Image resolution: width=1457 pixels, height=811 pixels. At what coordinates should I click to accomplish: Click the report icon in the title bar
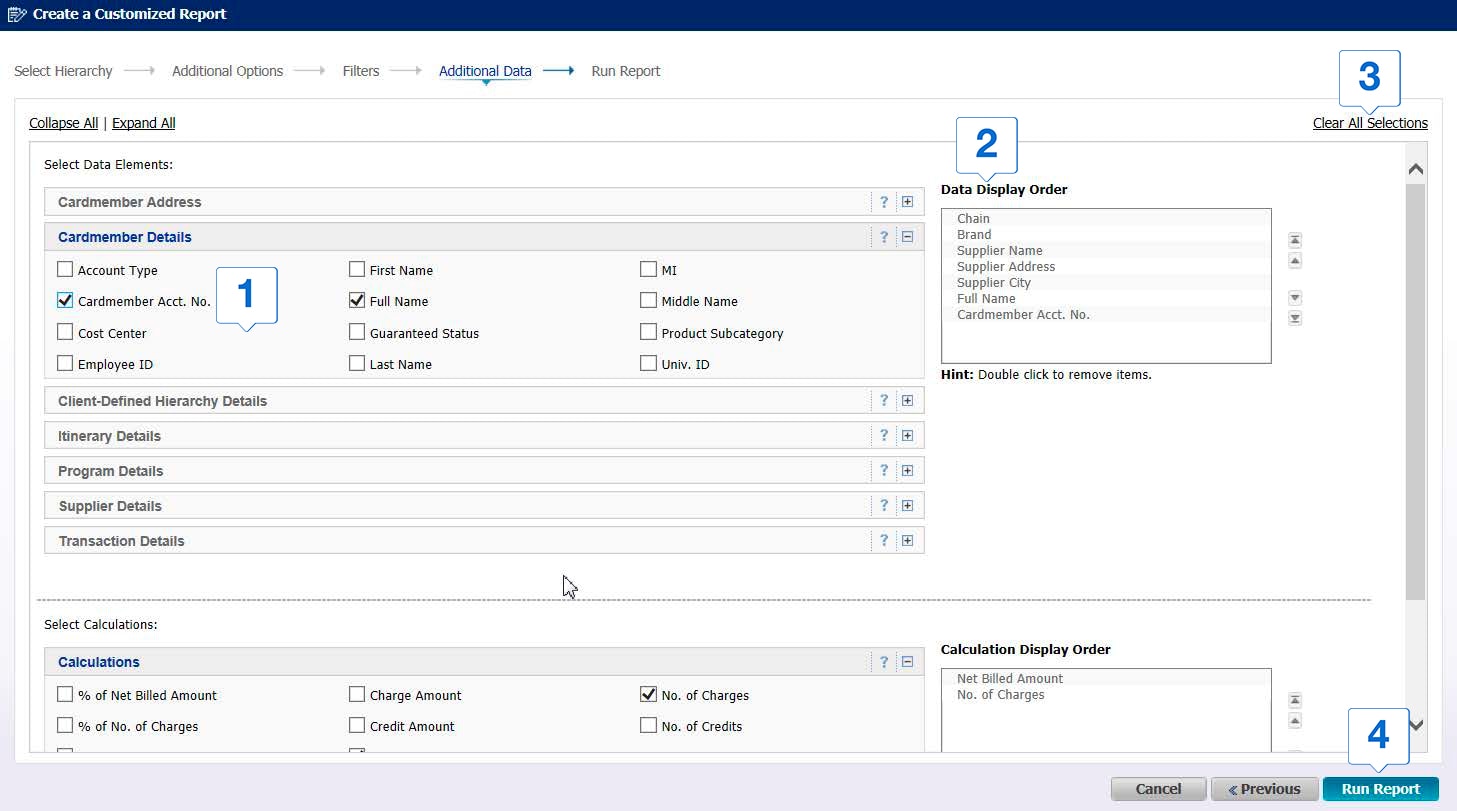click(17, 14)
